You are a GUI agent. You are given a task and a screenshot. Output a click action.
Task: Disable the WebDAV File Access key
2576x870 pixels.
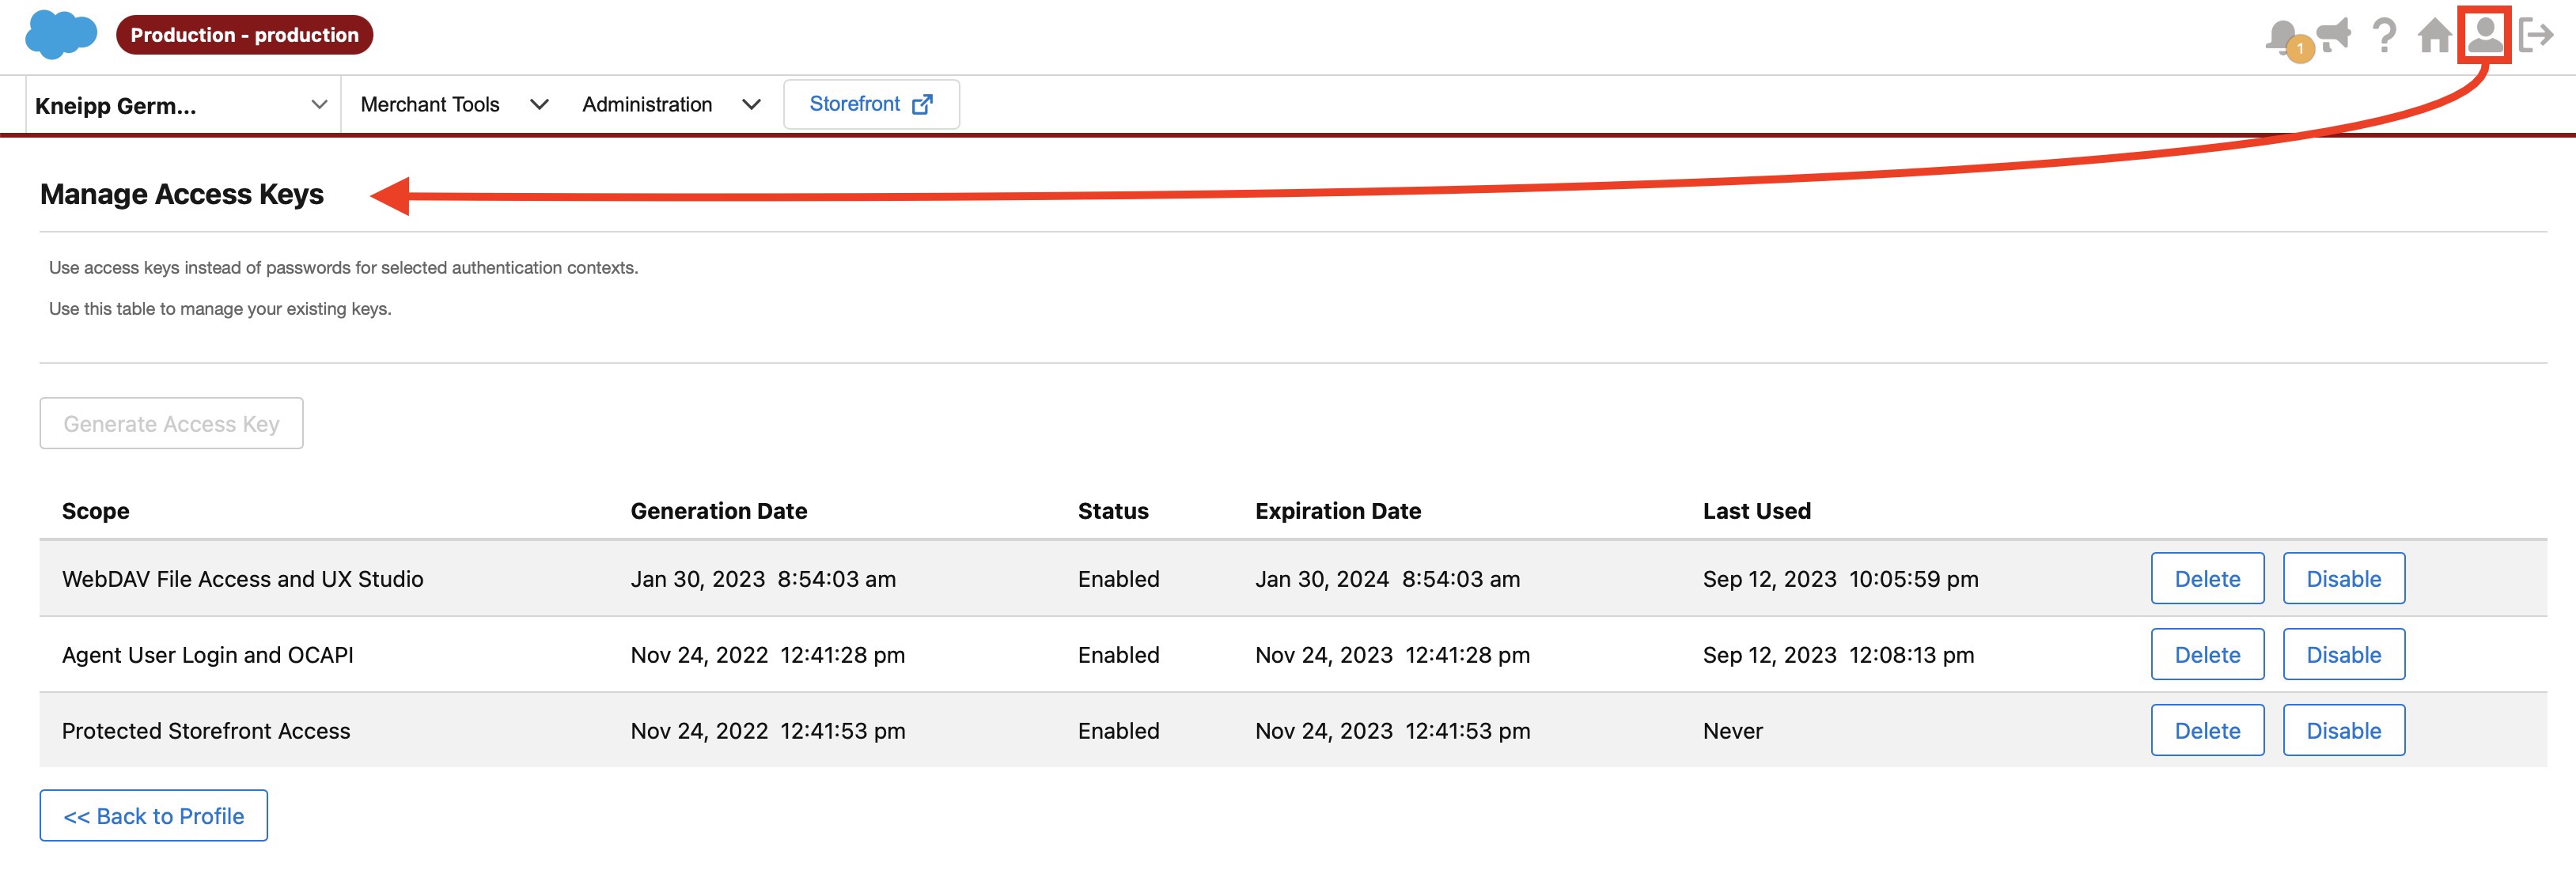tap(2343, 579)
